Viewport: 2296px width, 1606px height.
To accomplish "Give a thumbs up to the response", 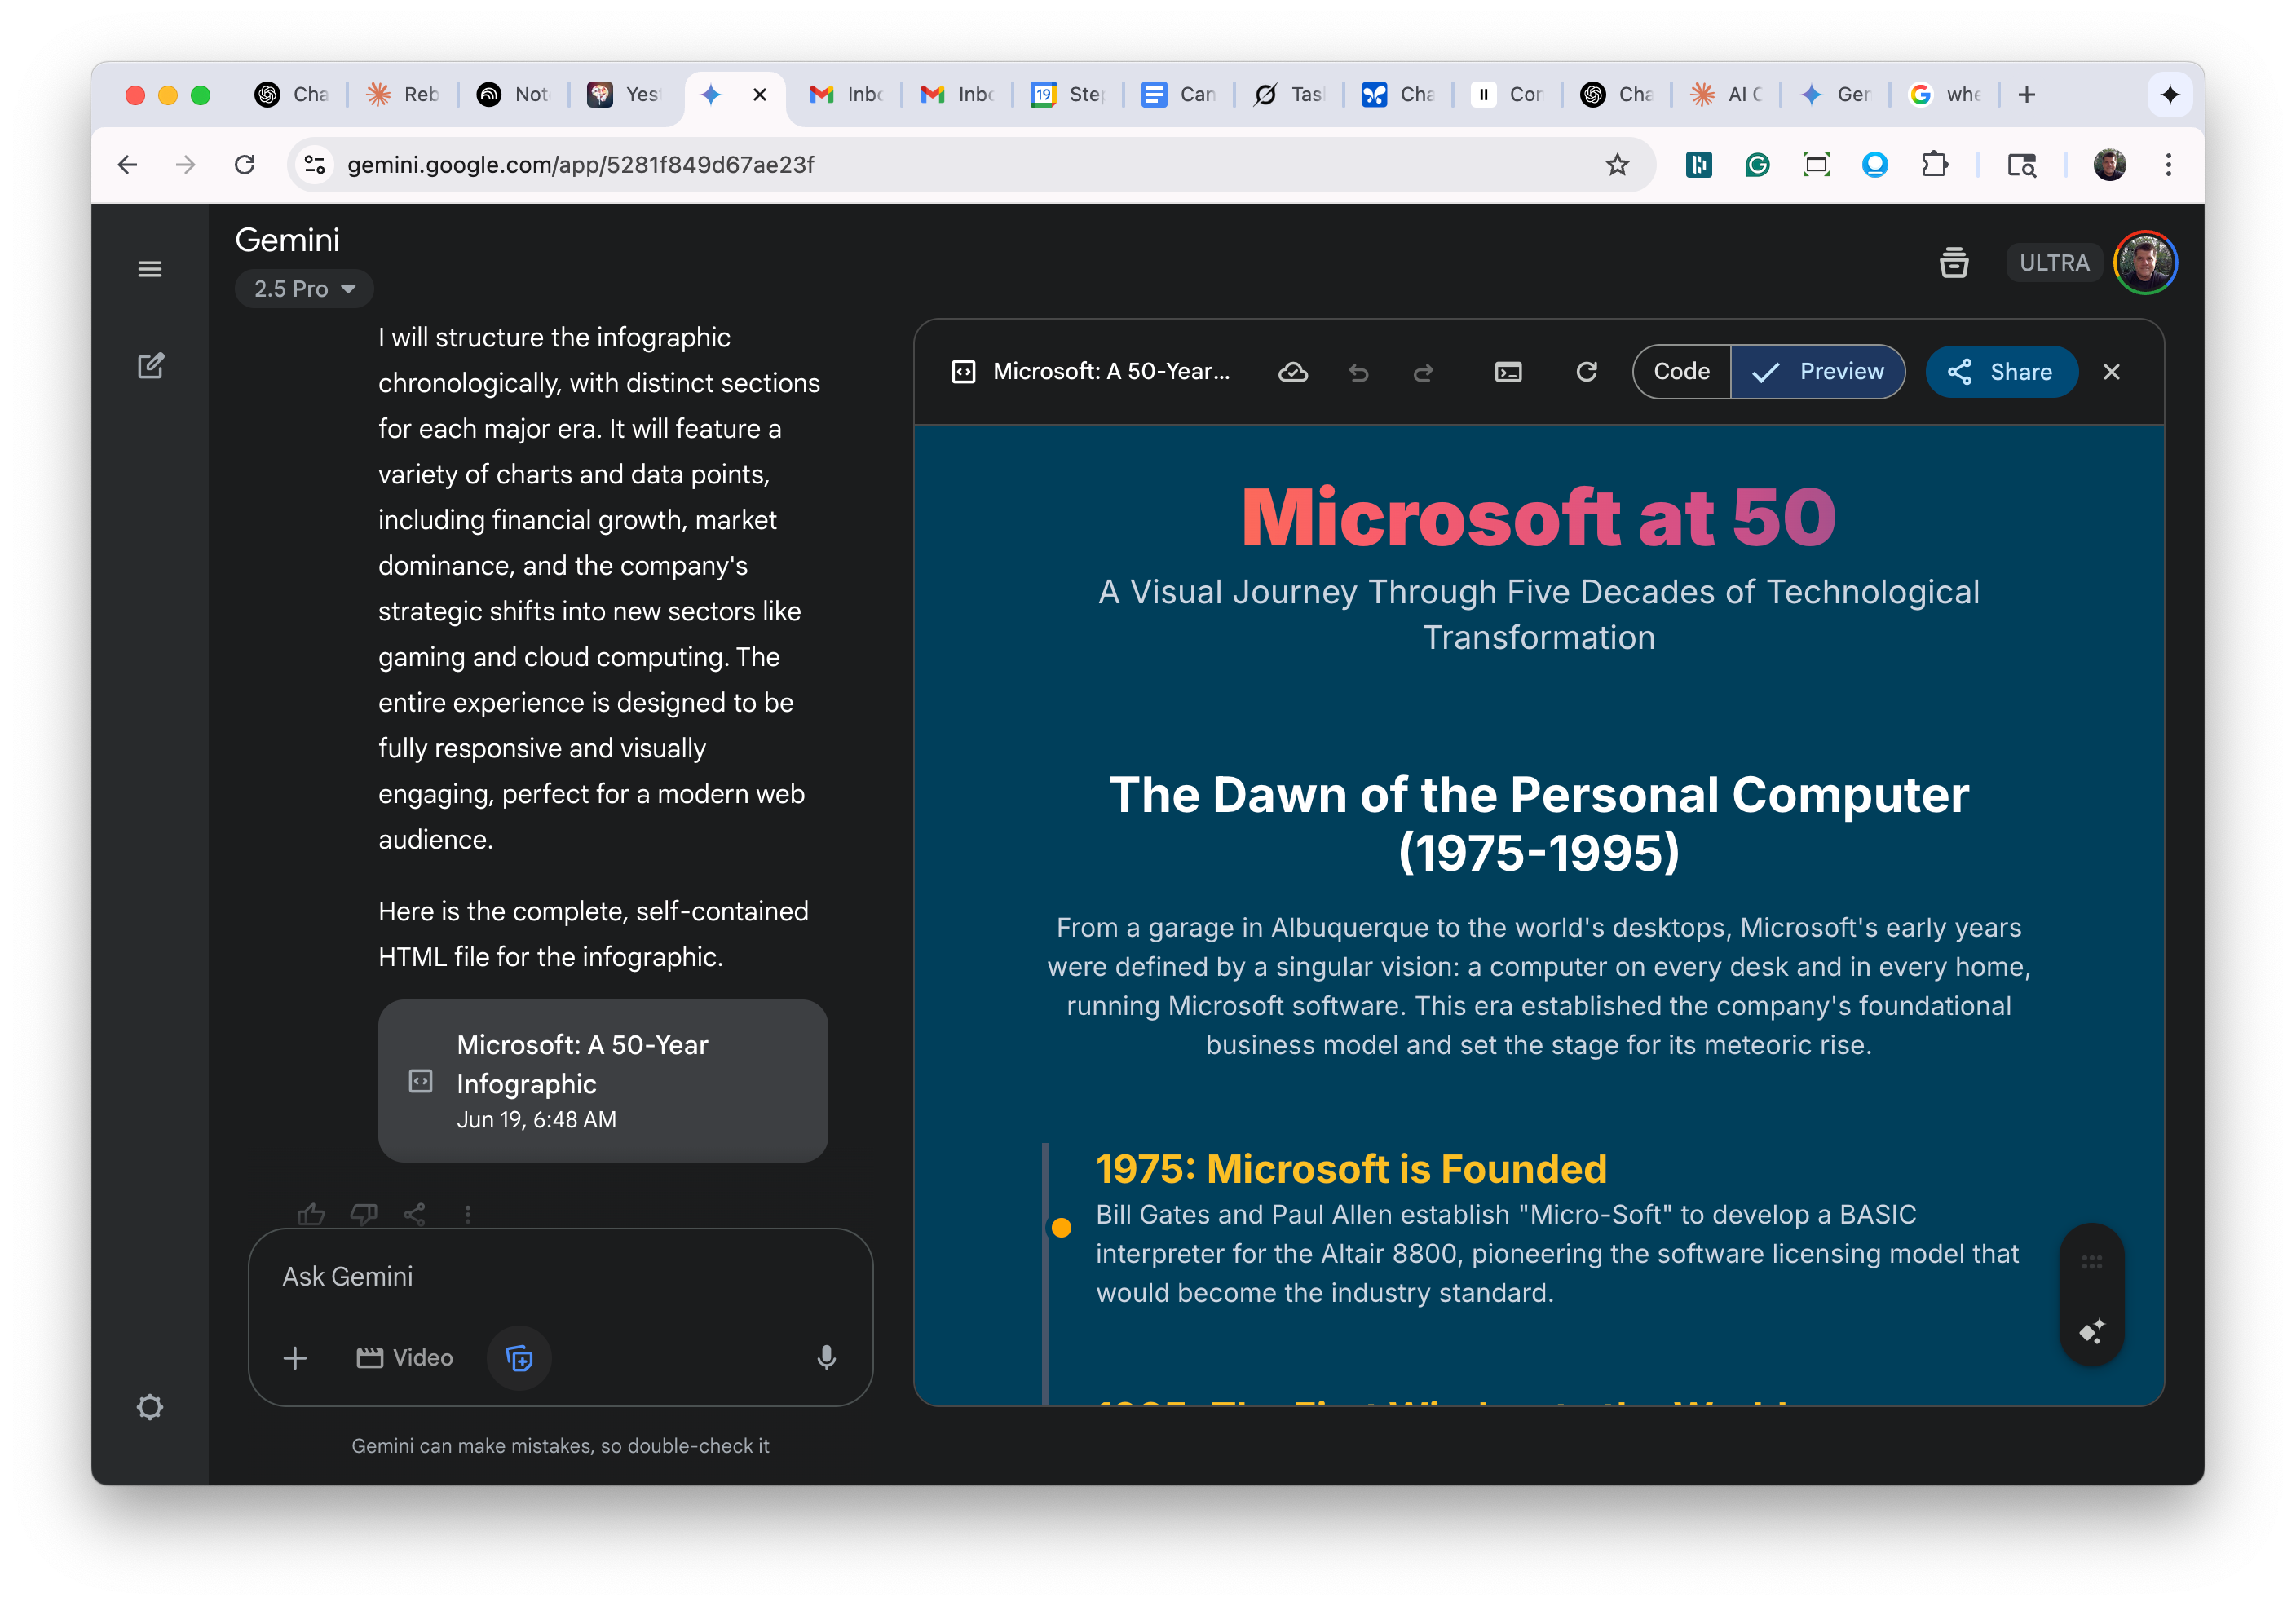I will 311,1214.
